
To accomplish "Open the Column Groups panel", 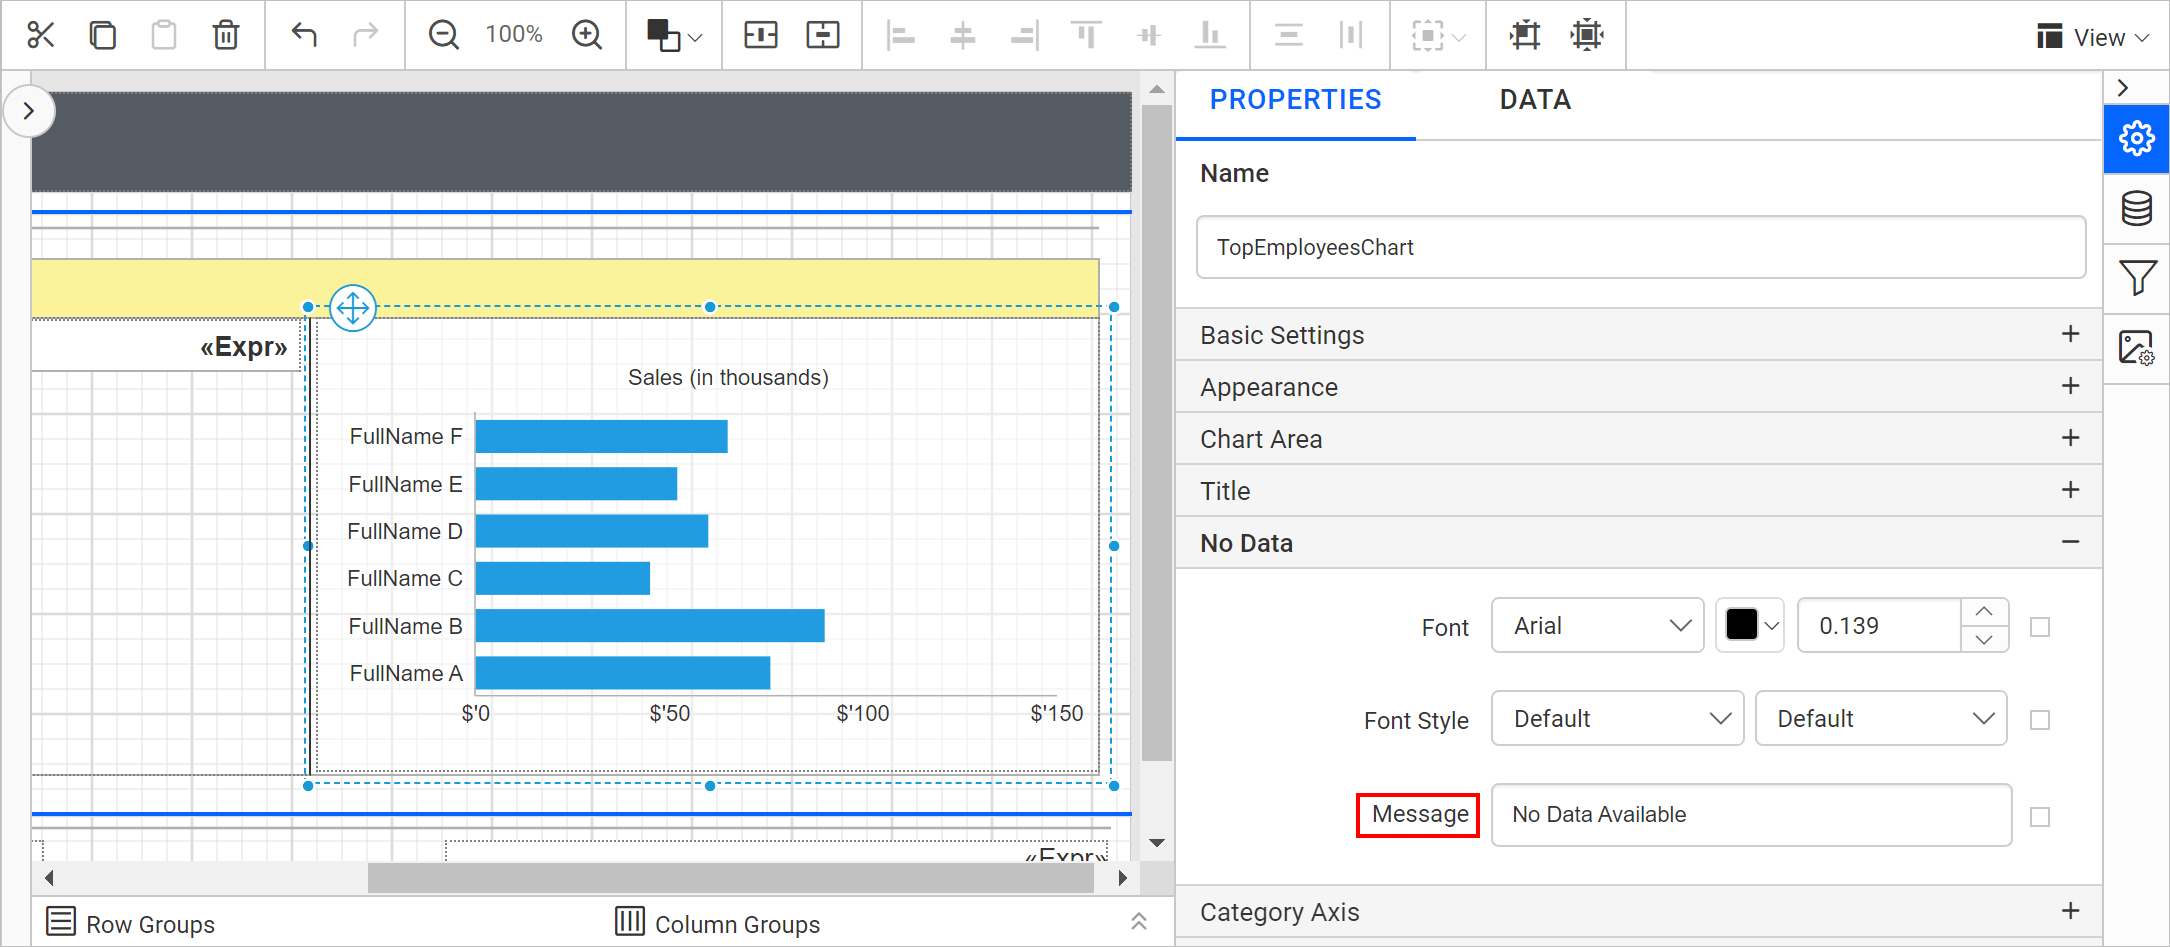I will pos(717,923).
